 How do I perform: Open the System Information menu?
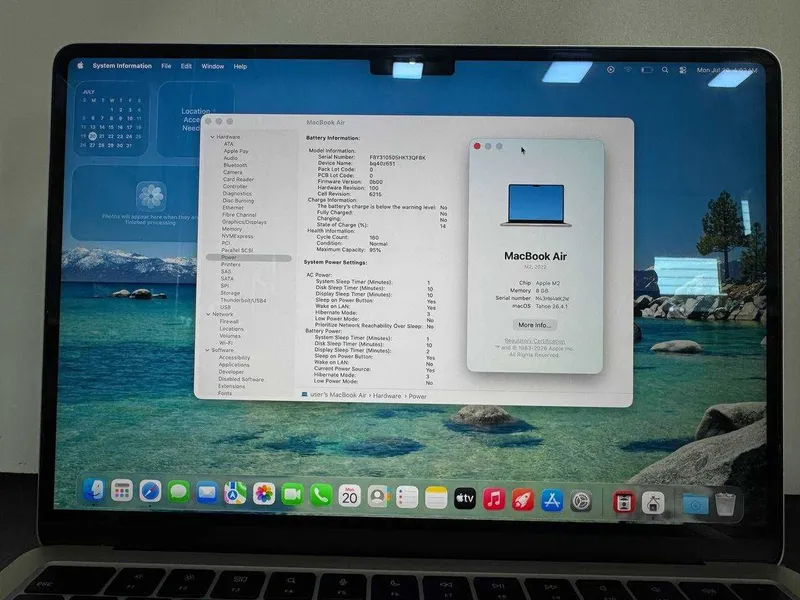tap(122, 66)
